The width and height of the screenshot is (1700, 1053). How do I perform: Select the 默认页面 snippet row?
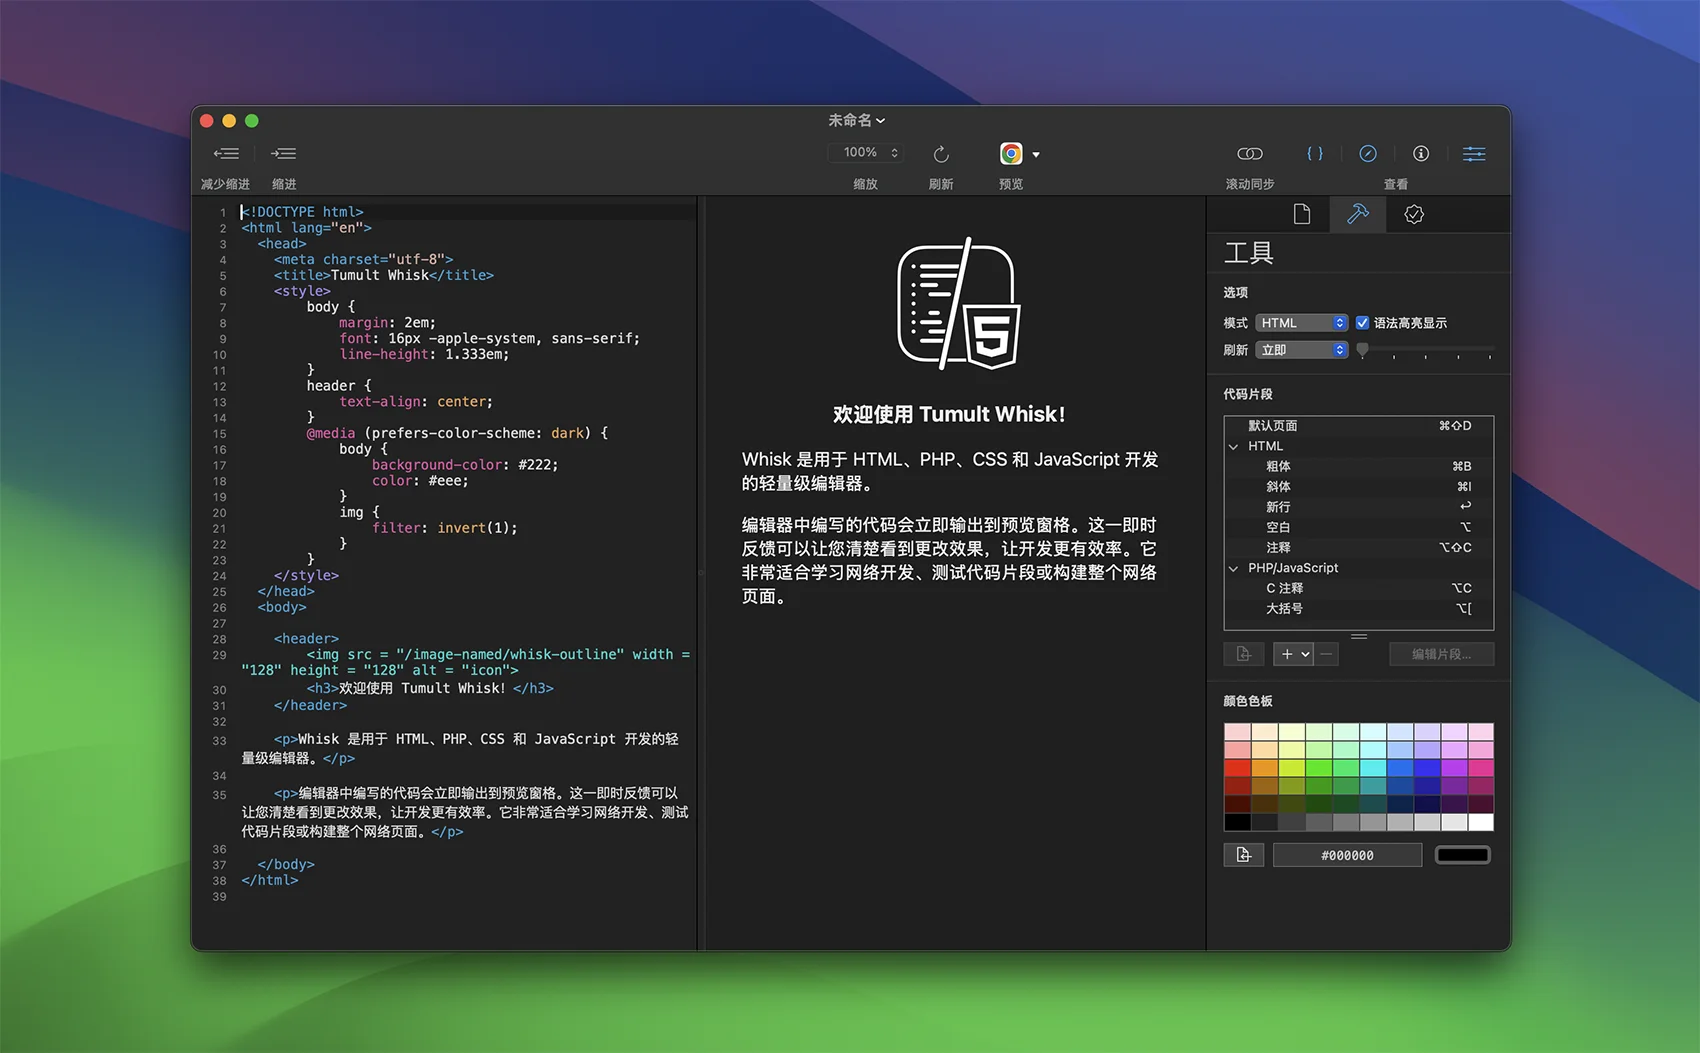1358,426
